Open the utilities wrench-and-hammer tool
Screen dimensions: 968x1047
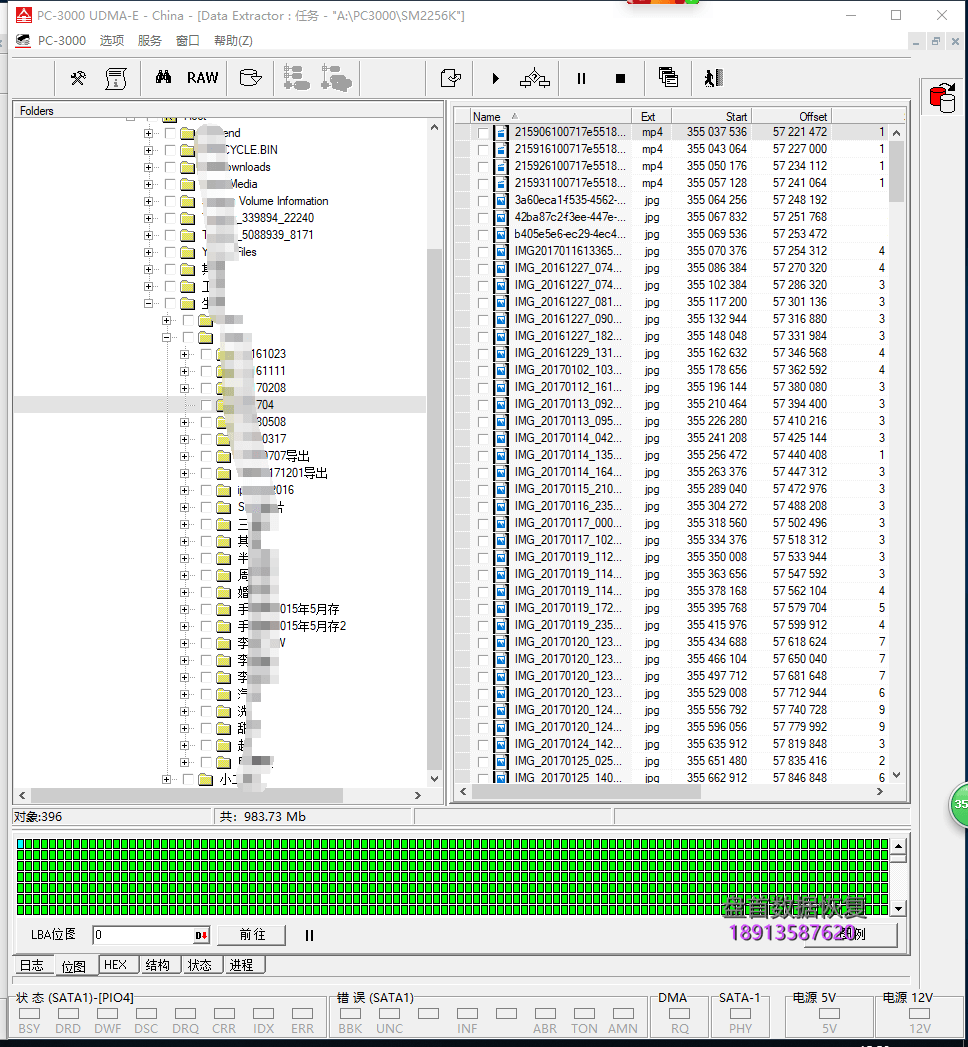(78, 78)
